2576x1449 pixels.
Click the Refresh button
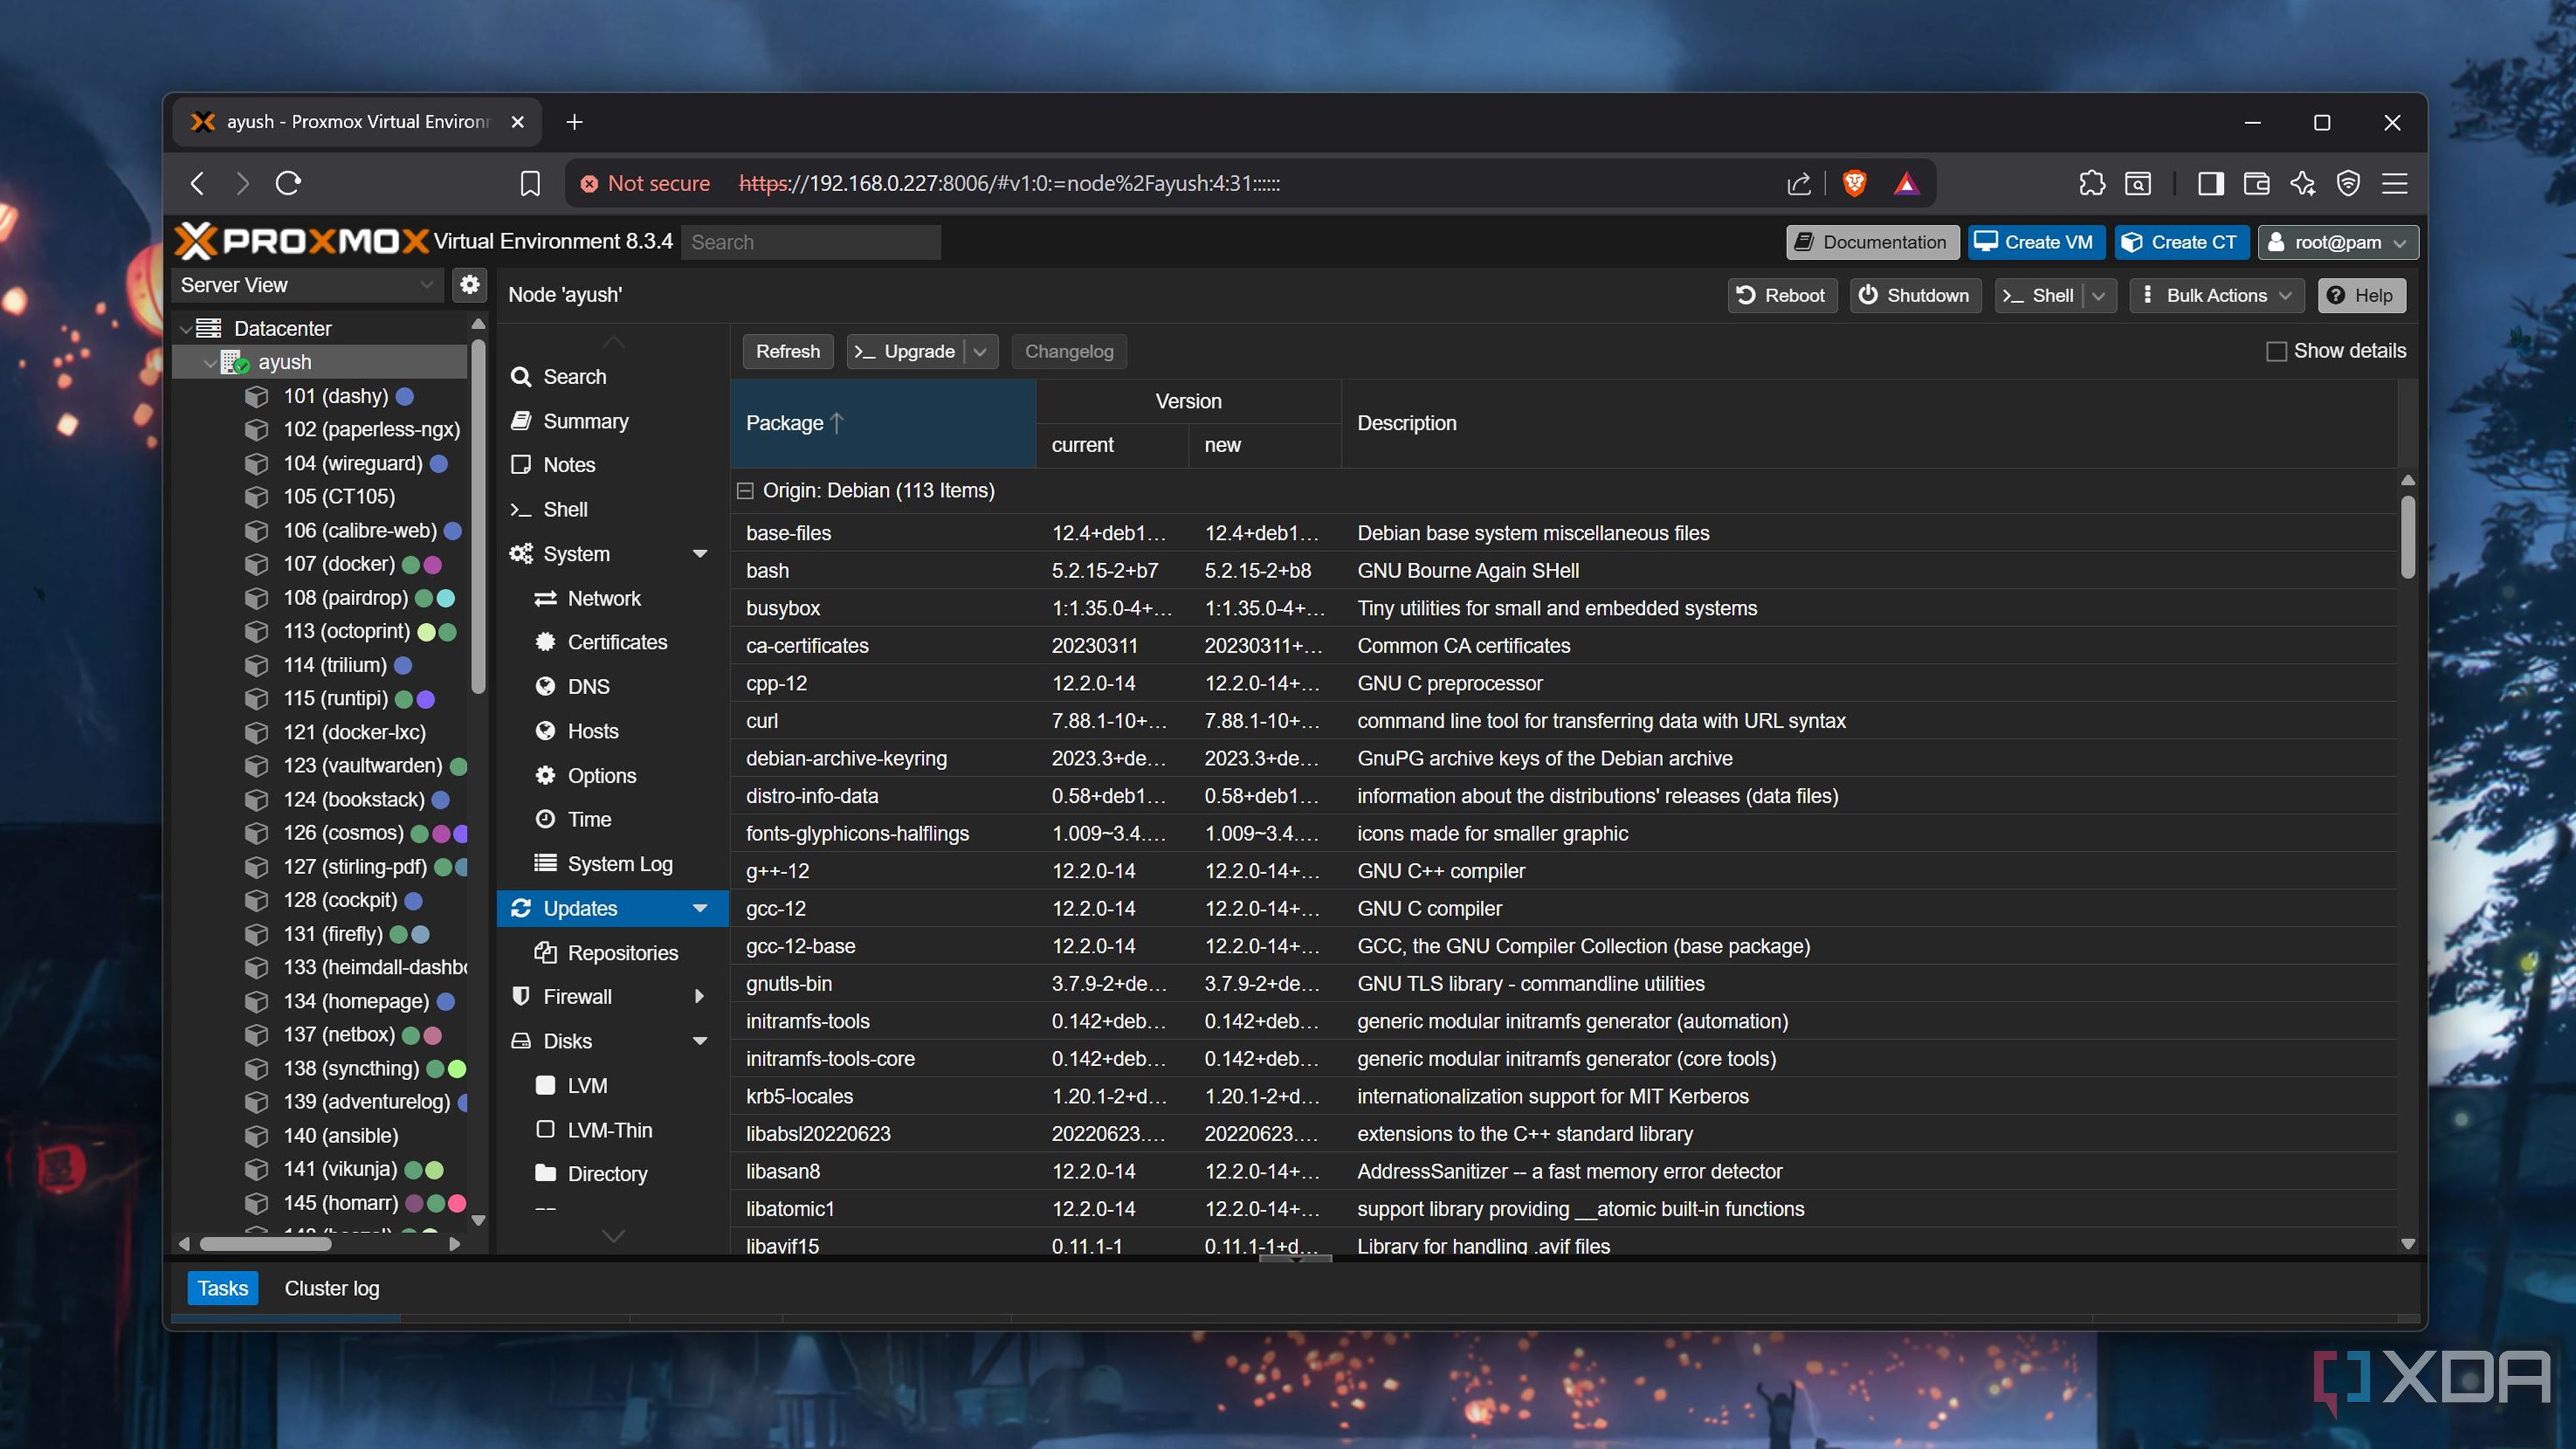[787, 351]
